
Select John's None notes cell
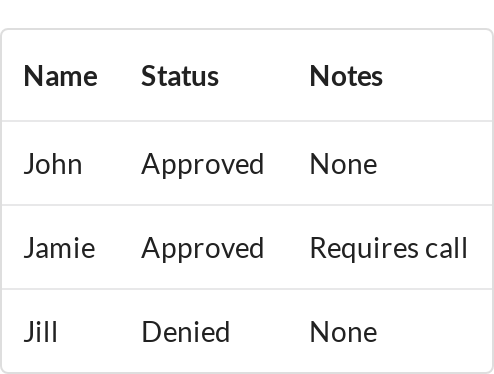click(344, 164)
